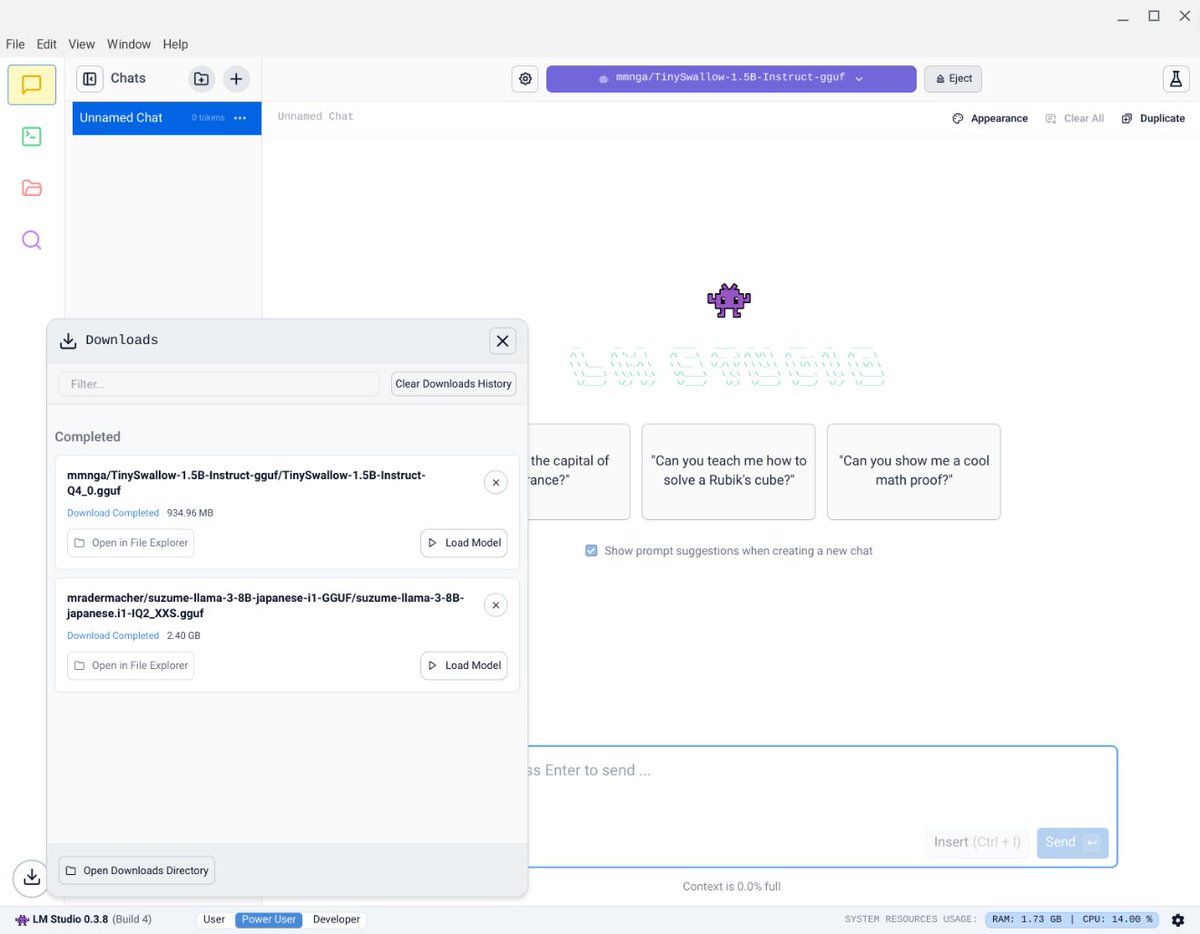Click the suzume-llama IQ2_XXS.gguf file name
1200x934 pixels.
point(265,605)
